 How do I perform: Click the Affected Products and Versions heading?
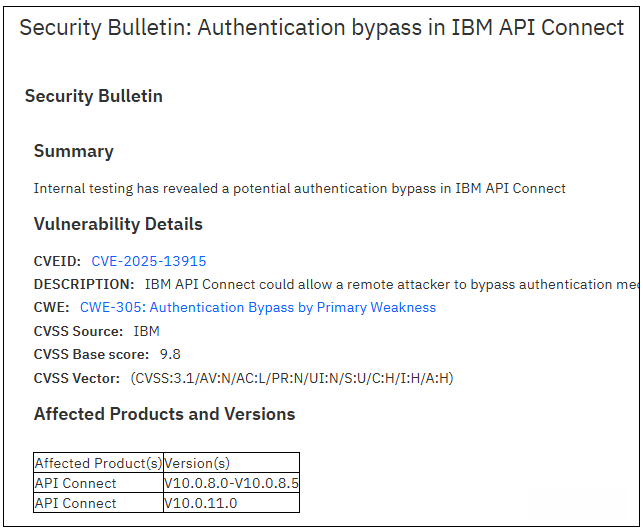point(165,414)
